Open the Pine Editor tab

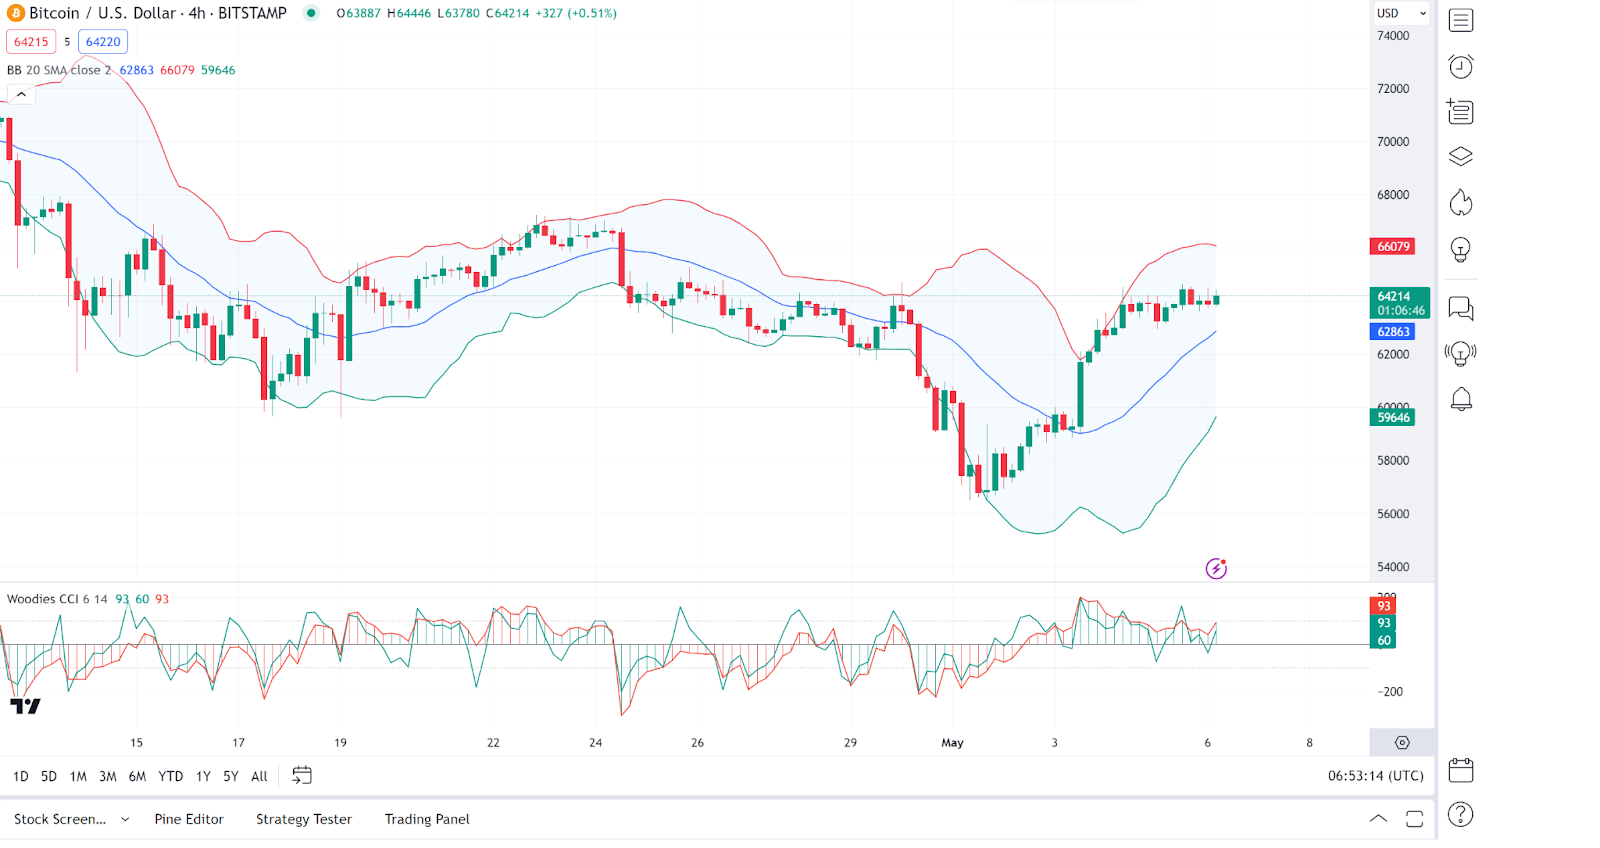coord(189,819)
